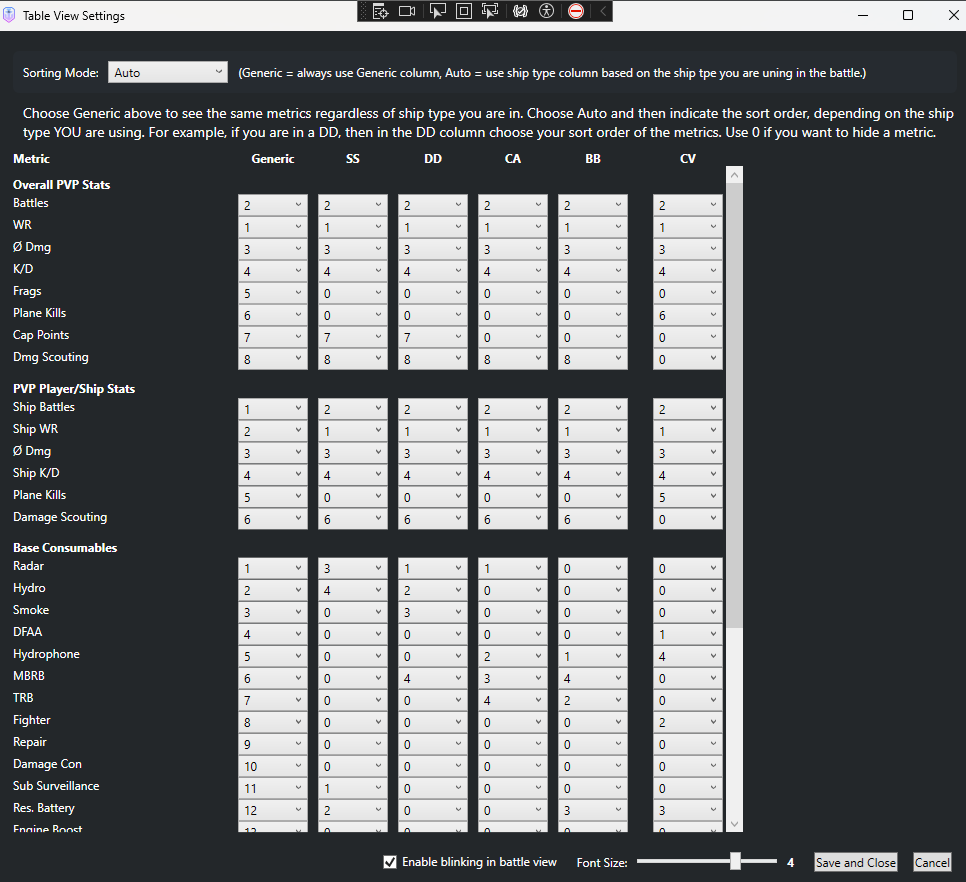Click the Hot Reload braces icon

[x=519, y=11]
